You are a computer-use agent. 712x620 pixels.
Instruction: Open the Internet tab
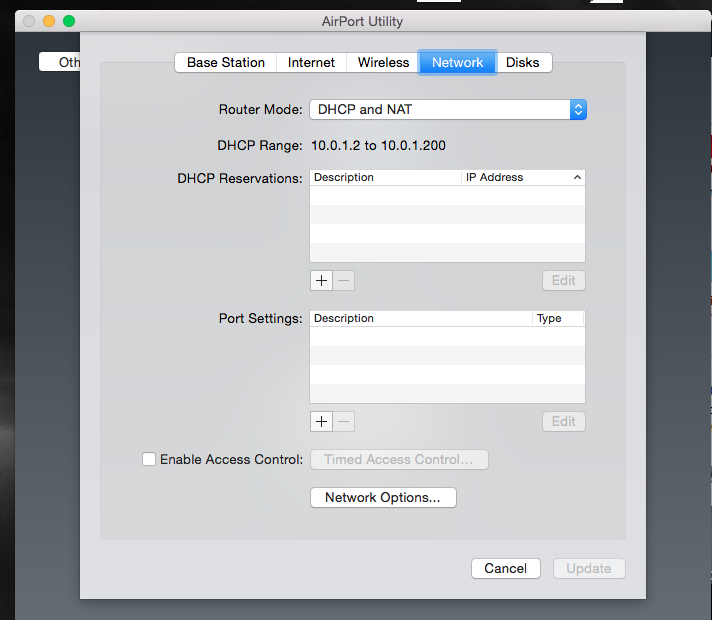click(x=311, y=62)
